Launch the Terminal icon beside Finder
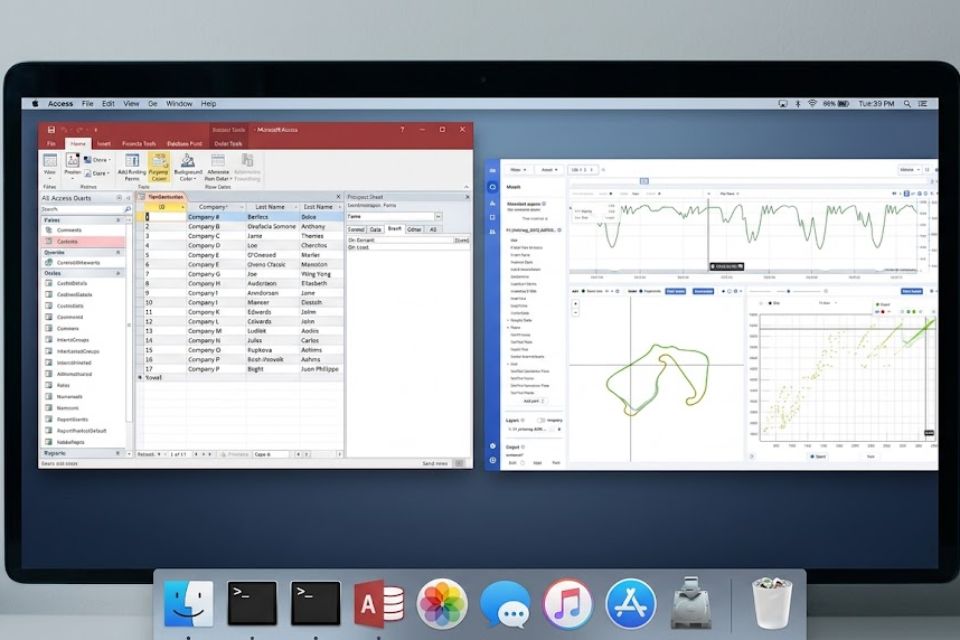 click(252, 604)
